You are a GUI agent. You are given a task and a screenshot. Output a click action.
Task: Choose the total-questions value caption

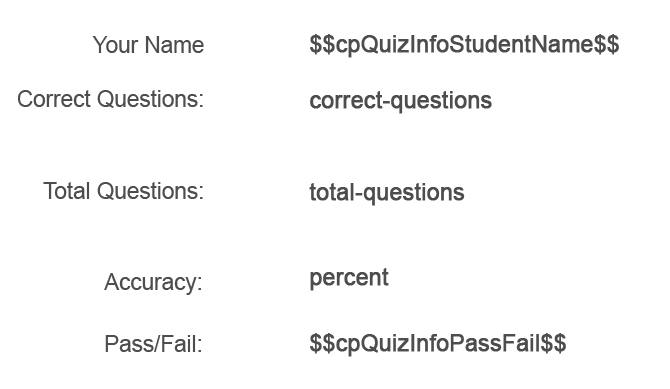click(387, 193)
